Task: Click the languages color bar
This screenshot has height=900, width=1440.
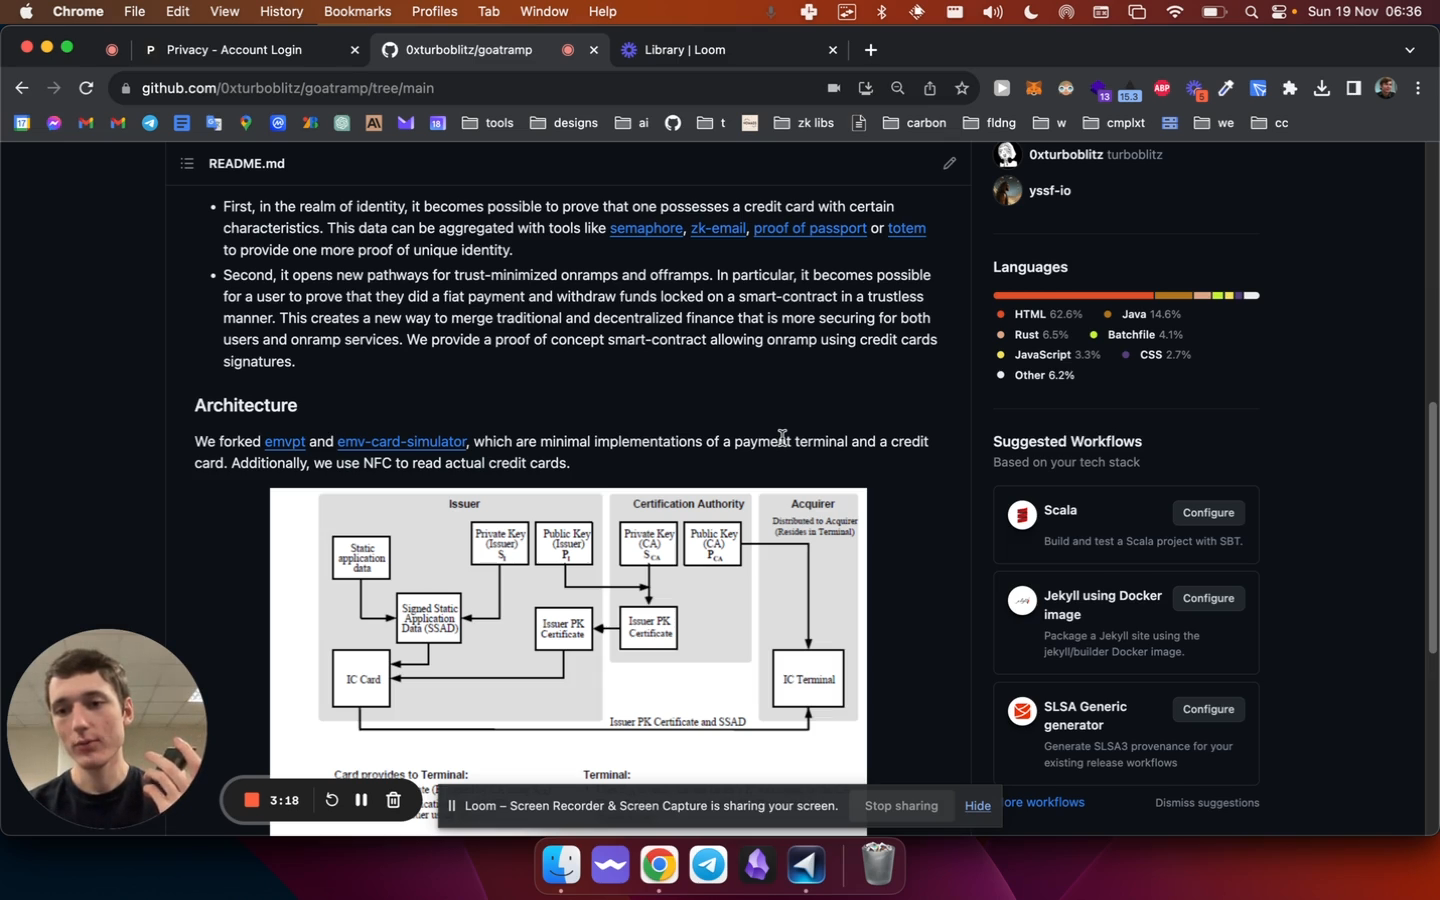Action: (1126, 295)
